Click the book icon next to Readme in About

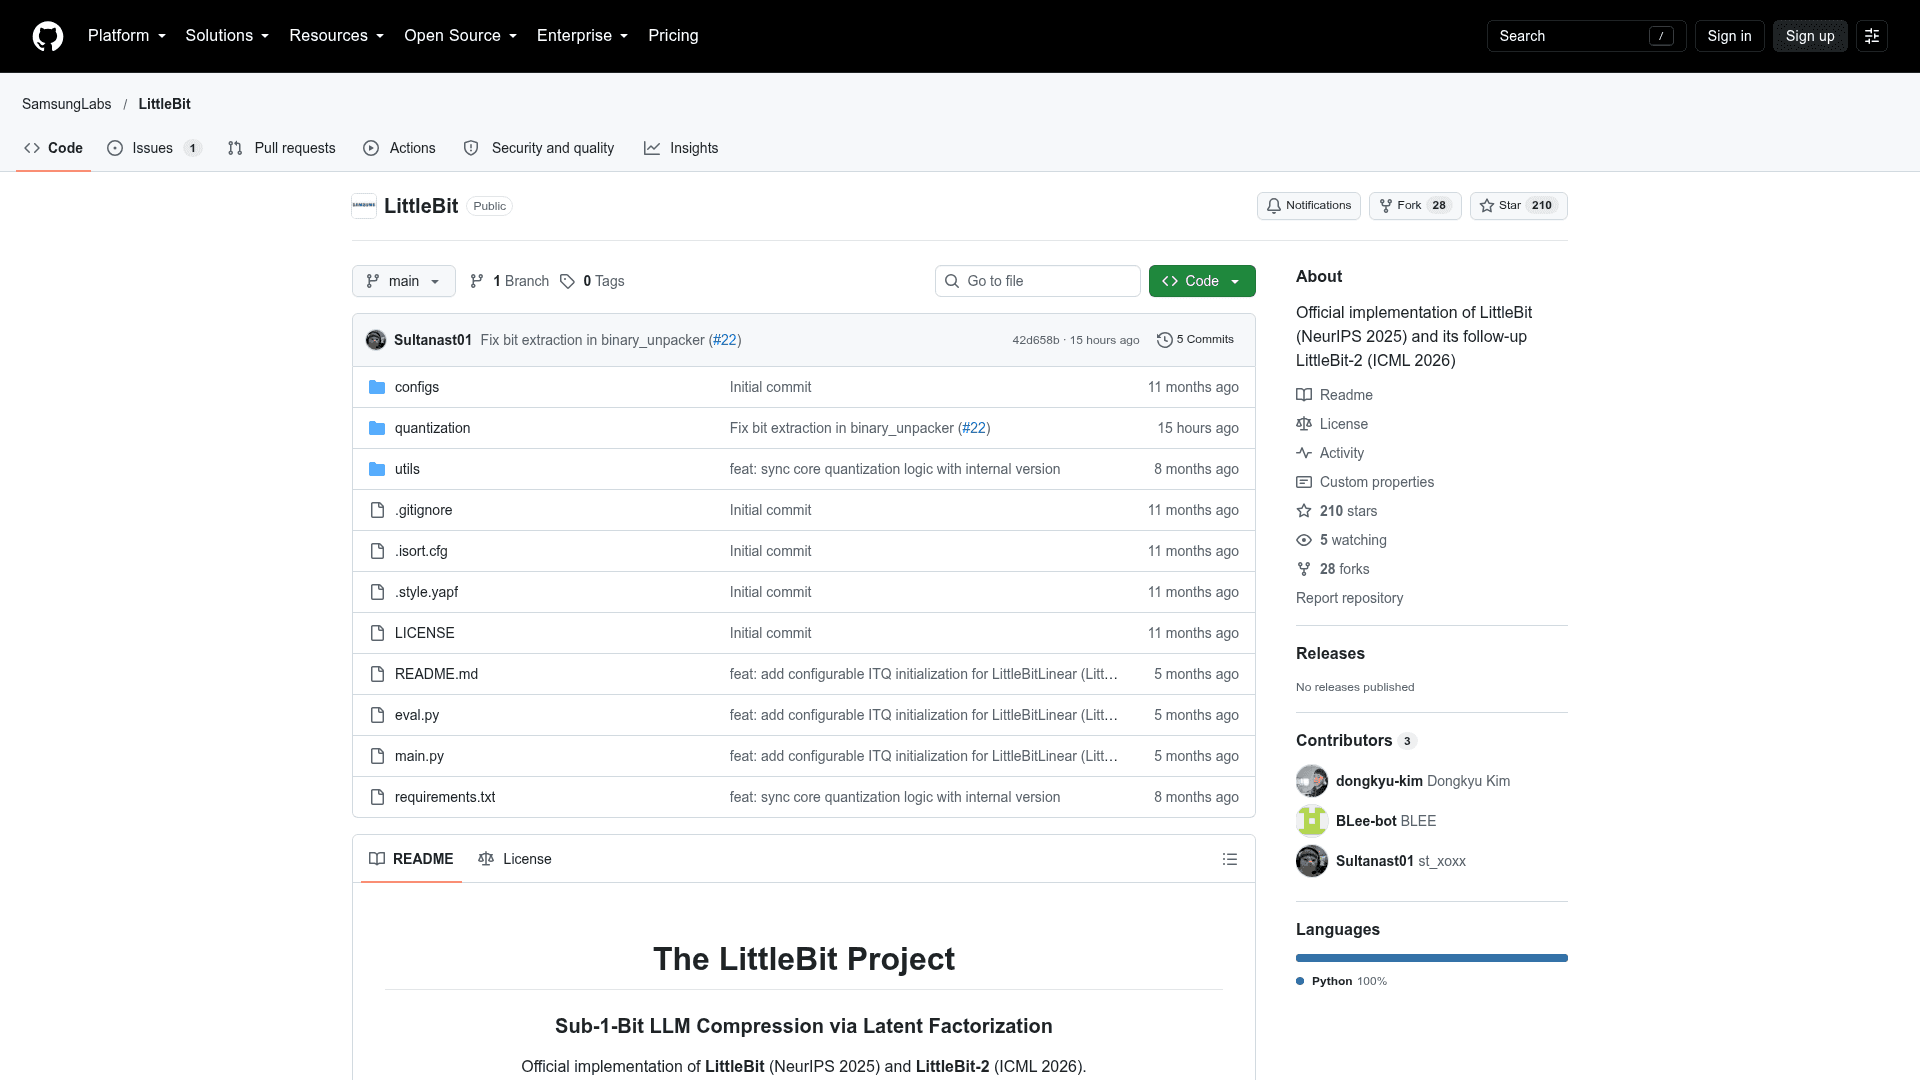[x=1304, y=395]
